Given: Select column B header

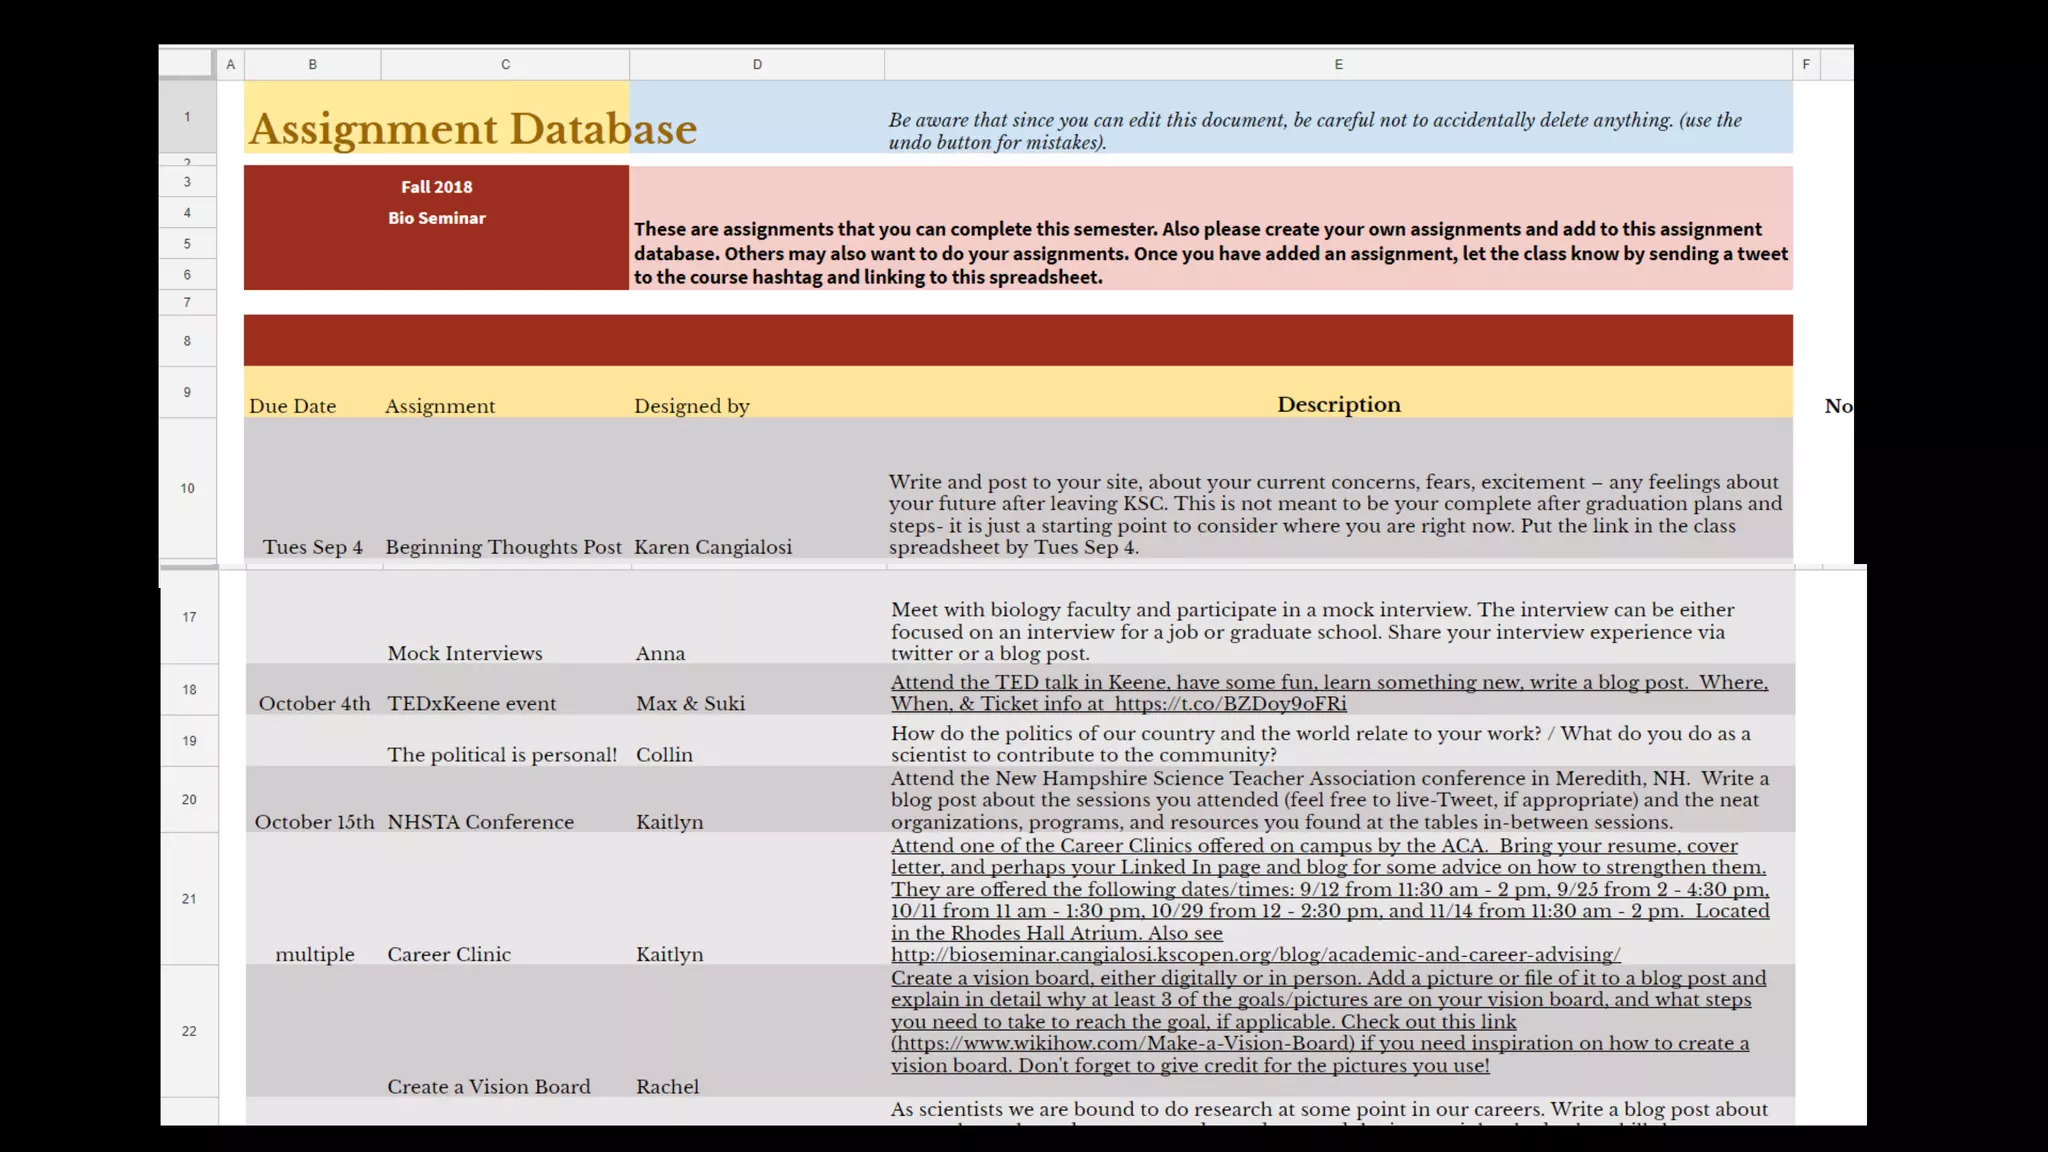Looking at the screenshot, I should (312, 64).
